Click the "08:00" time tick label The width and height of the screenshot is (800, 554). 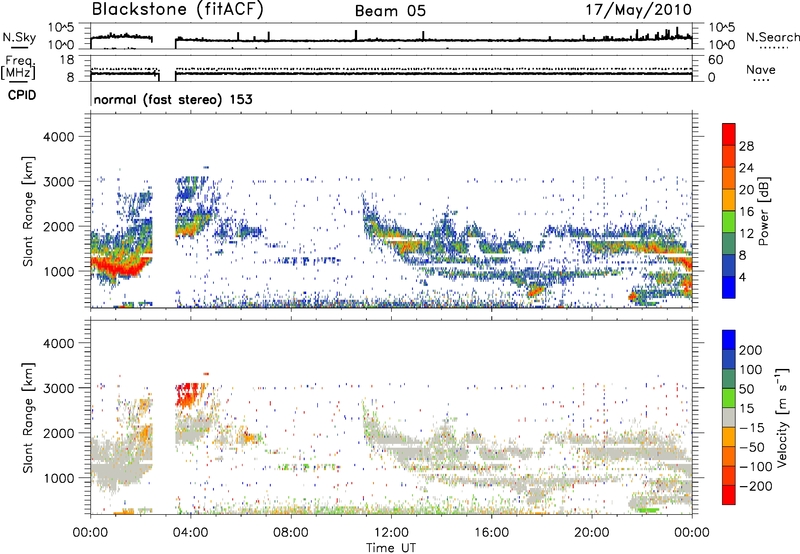291,533
